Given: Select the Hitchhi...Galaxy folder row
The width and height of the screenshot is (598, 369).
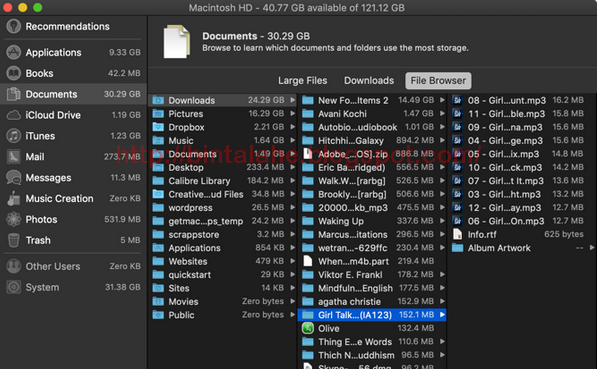Looking at the screenshot, I should coord(372,140).
